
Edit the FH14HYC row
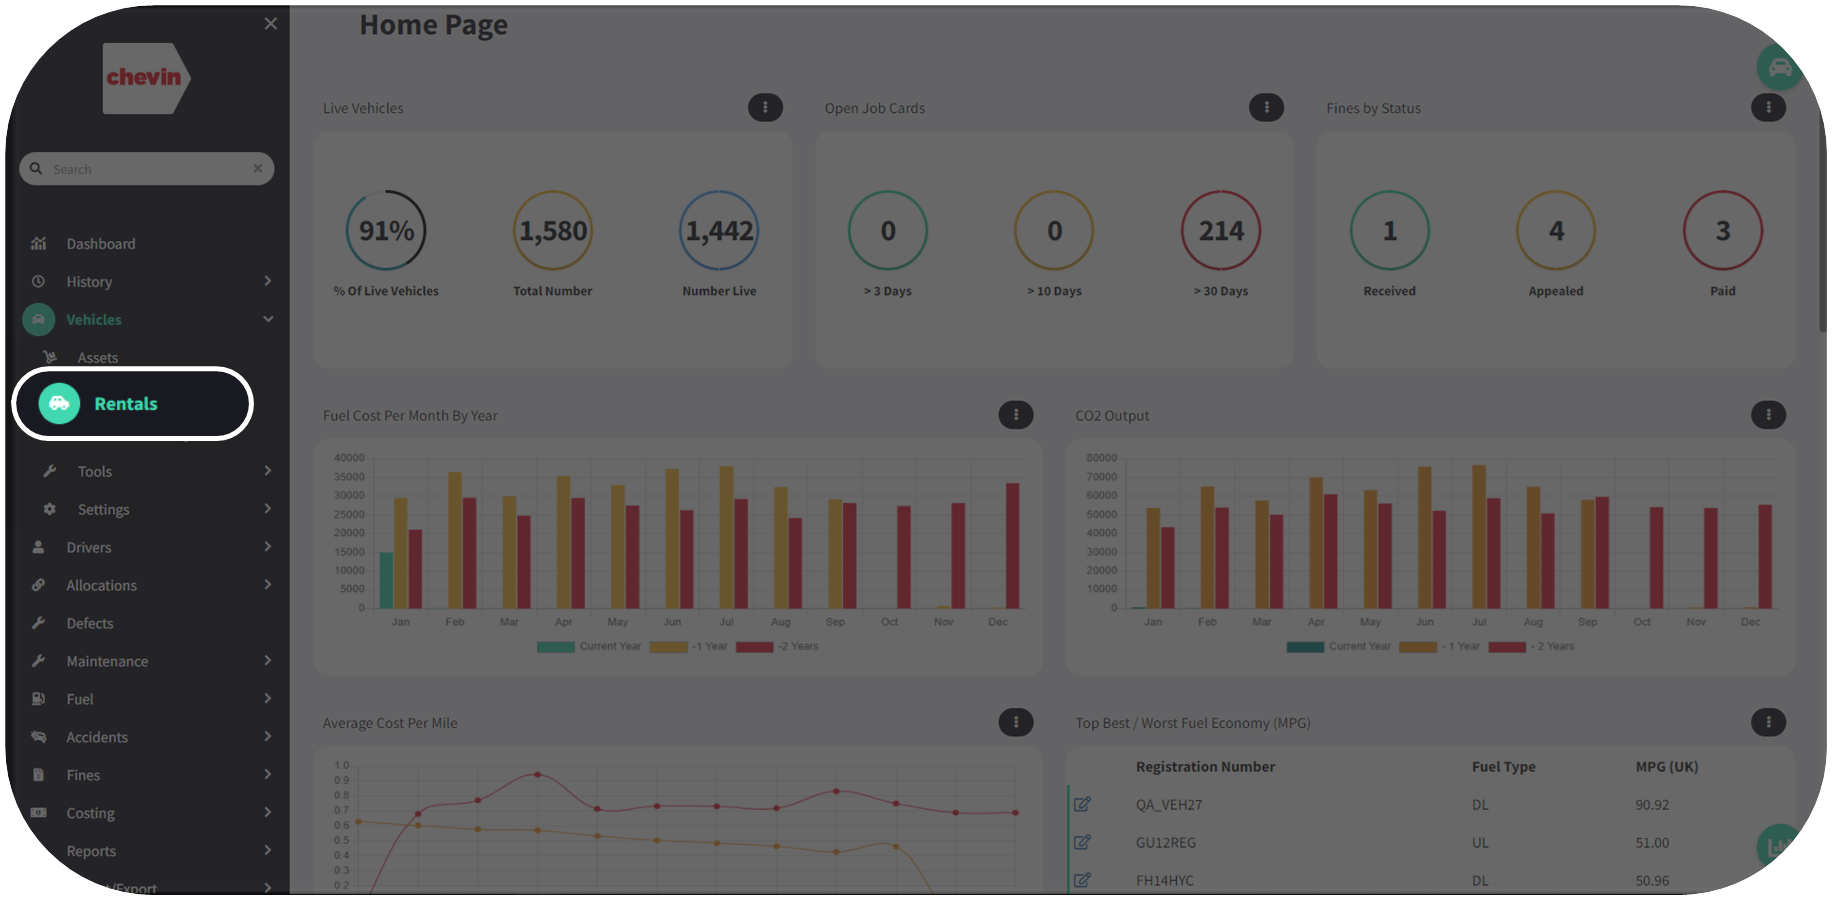(x=1082, y=880)
